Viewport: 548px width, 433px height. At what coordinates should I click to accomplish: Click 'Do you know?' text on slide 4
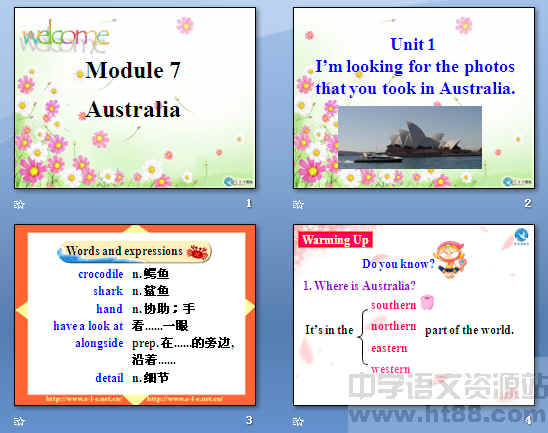click(398, 264)
